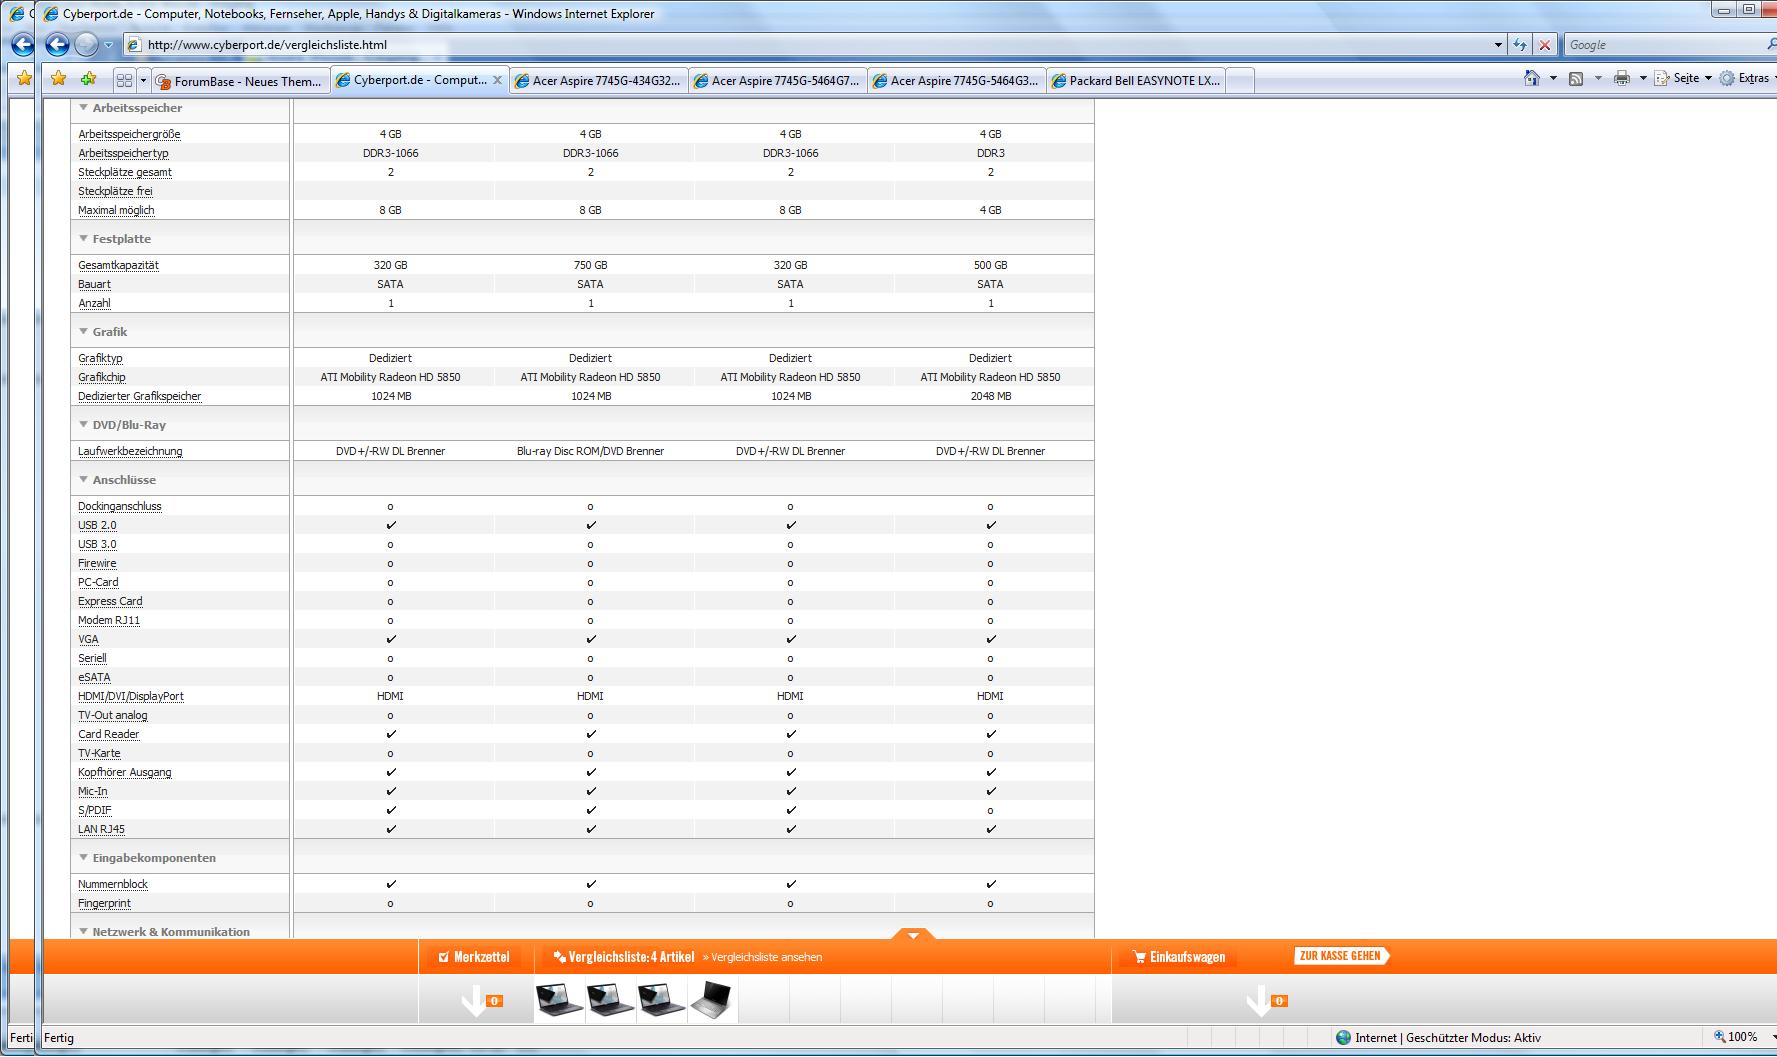
Task: Click the search magnifier icon
Action: [x=1771, y=45]
